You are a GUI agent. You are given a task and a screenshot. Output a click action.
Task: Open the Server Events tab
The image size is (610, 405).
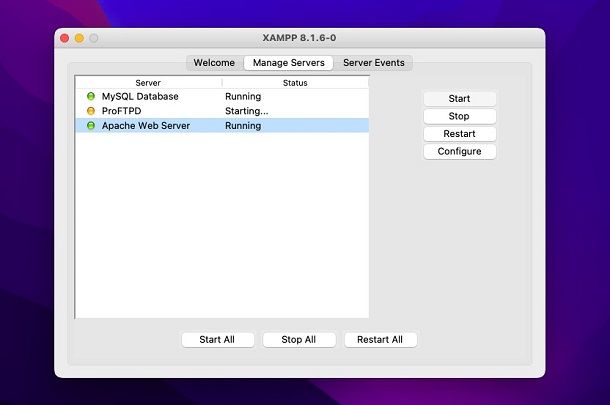(373, 63)
